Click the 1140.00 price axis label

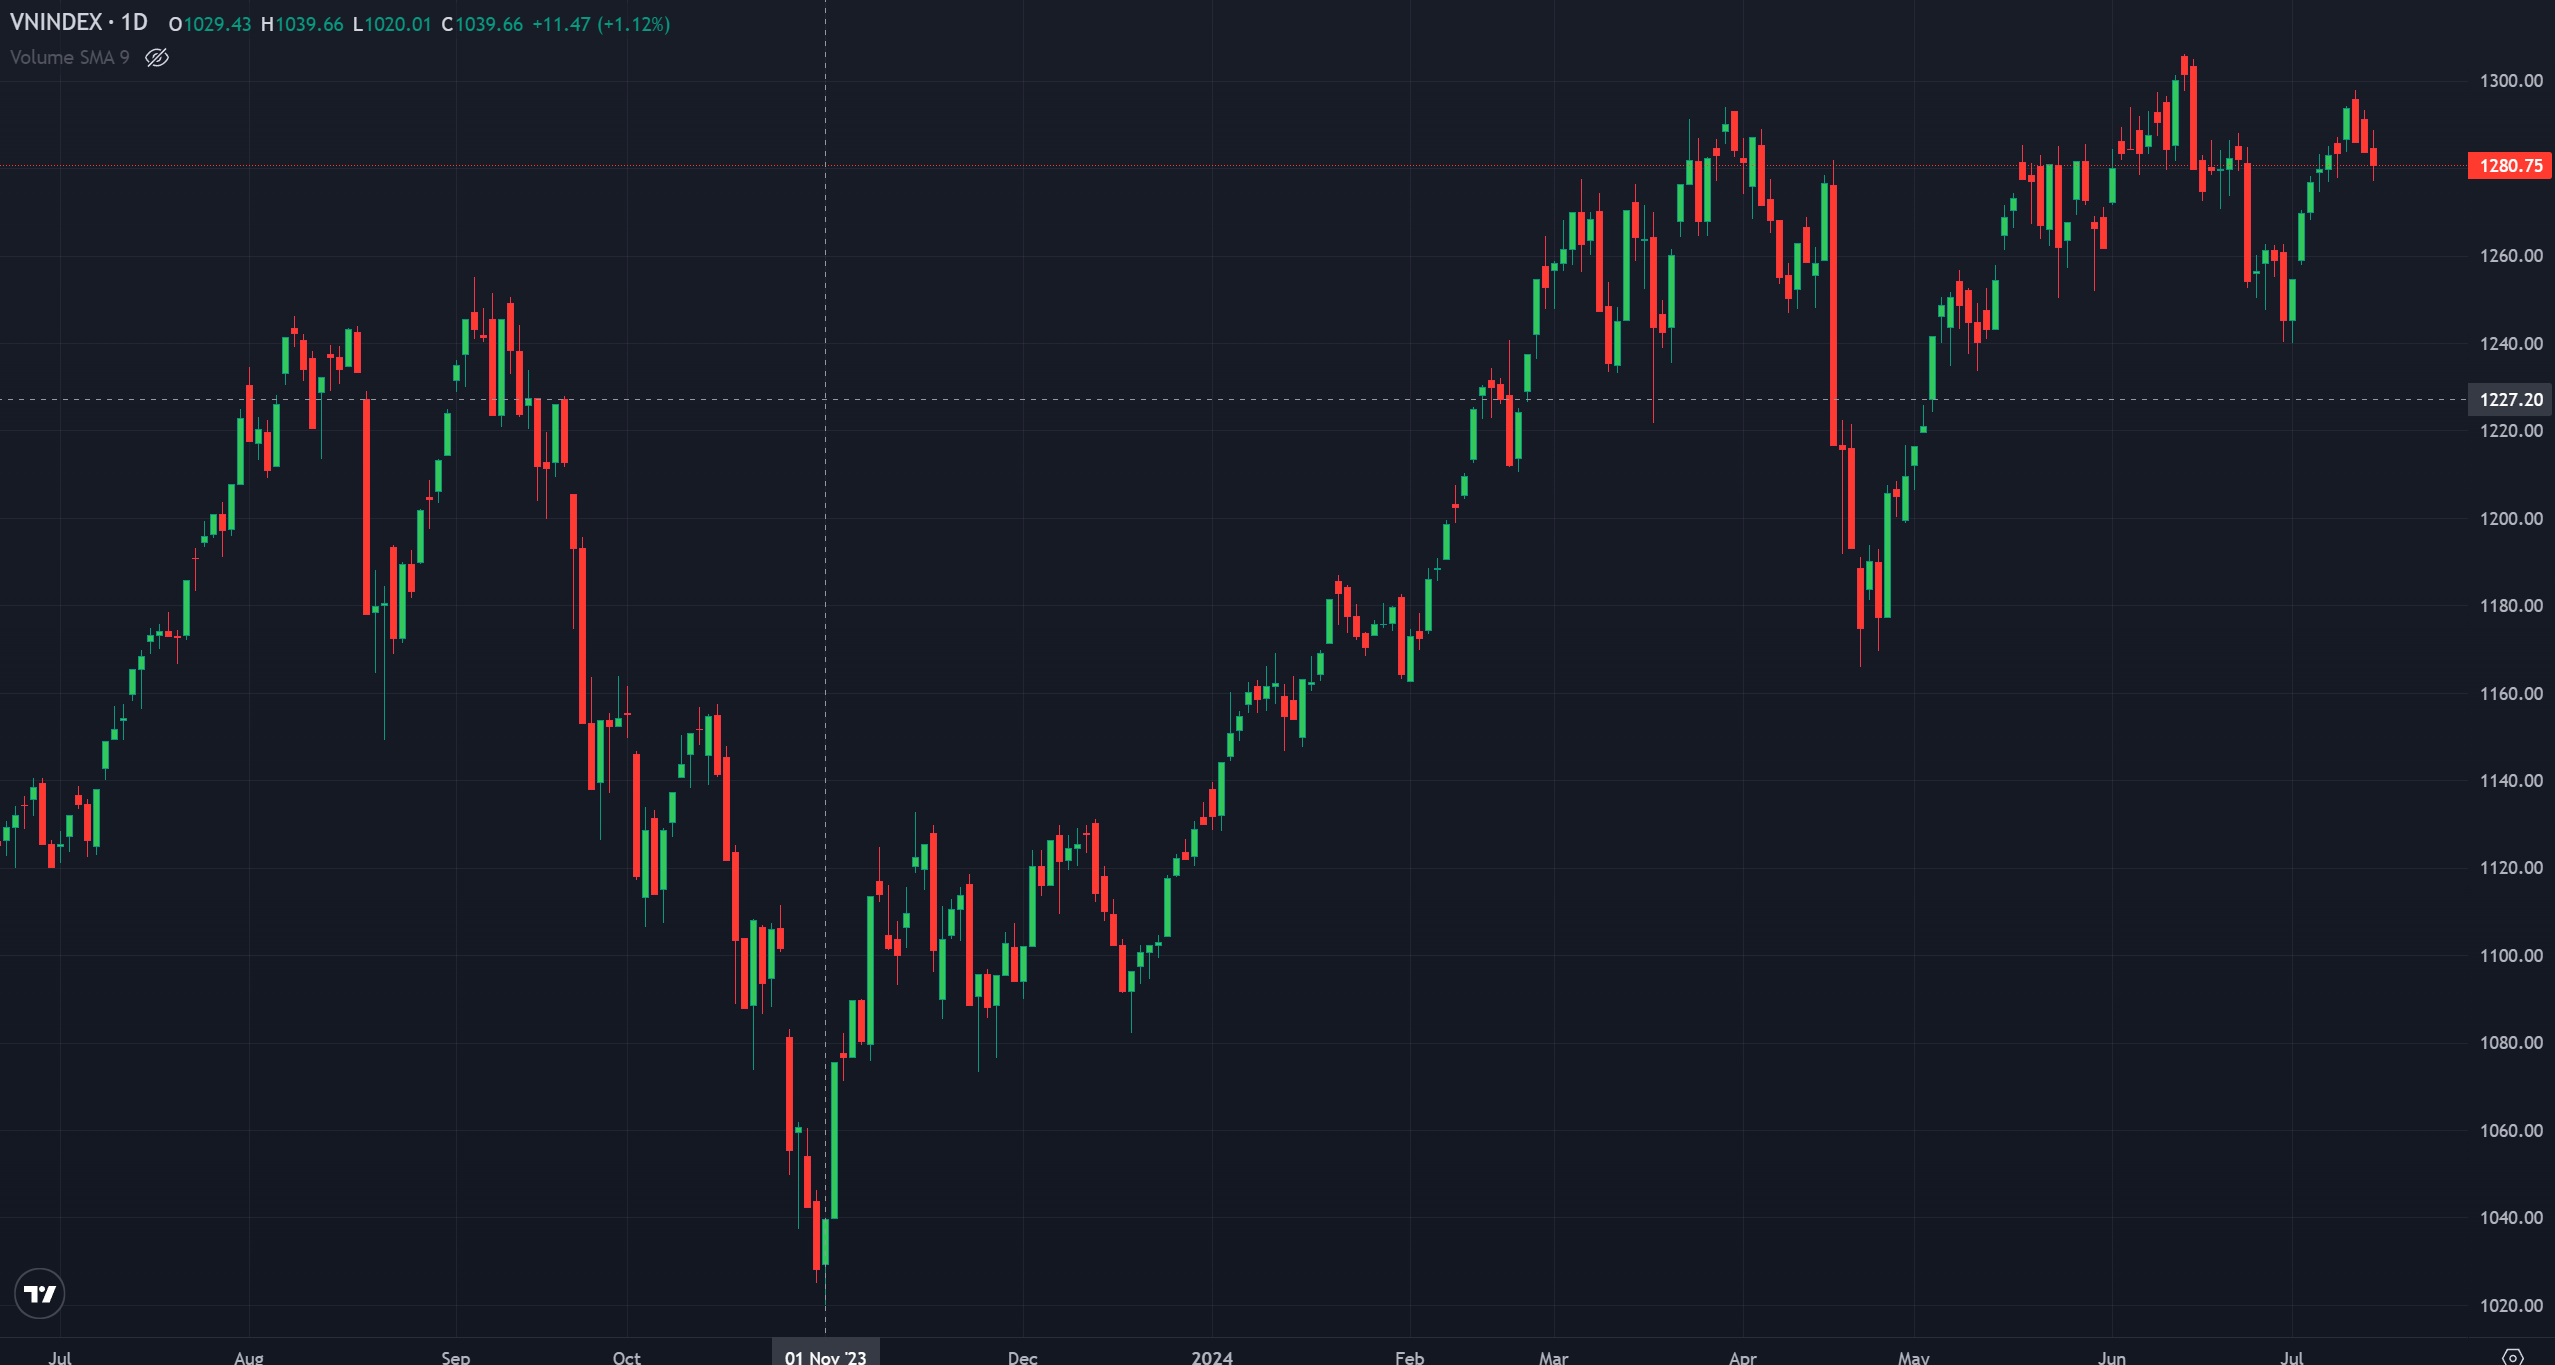(2511, 781)
